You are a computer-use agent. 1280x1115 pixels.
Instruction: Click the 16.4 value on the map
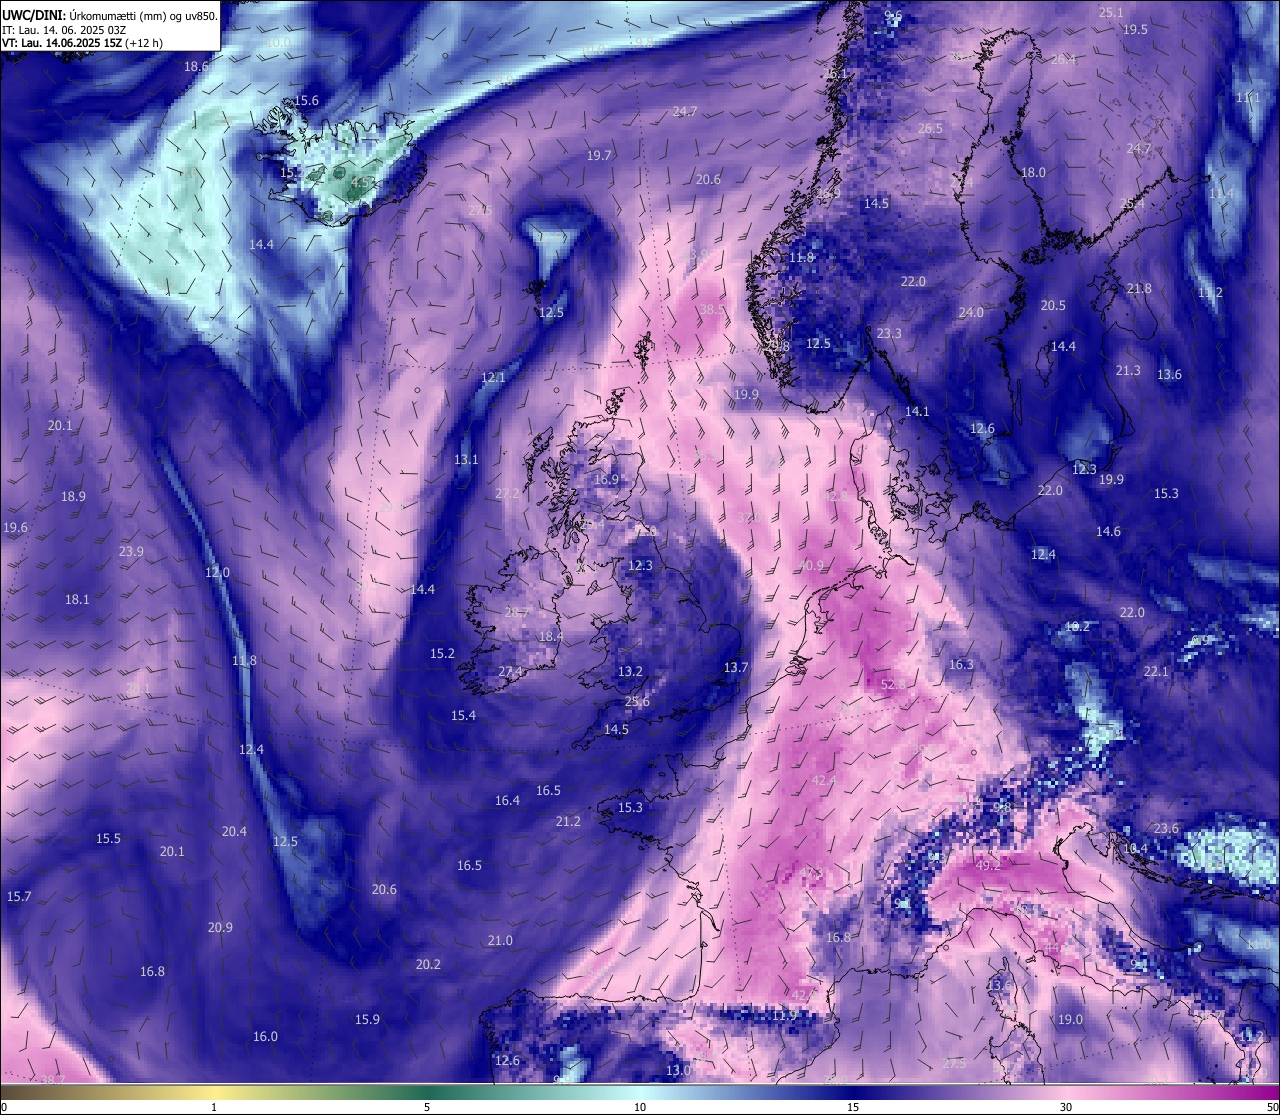point(507,801)
